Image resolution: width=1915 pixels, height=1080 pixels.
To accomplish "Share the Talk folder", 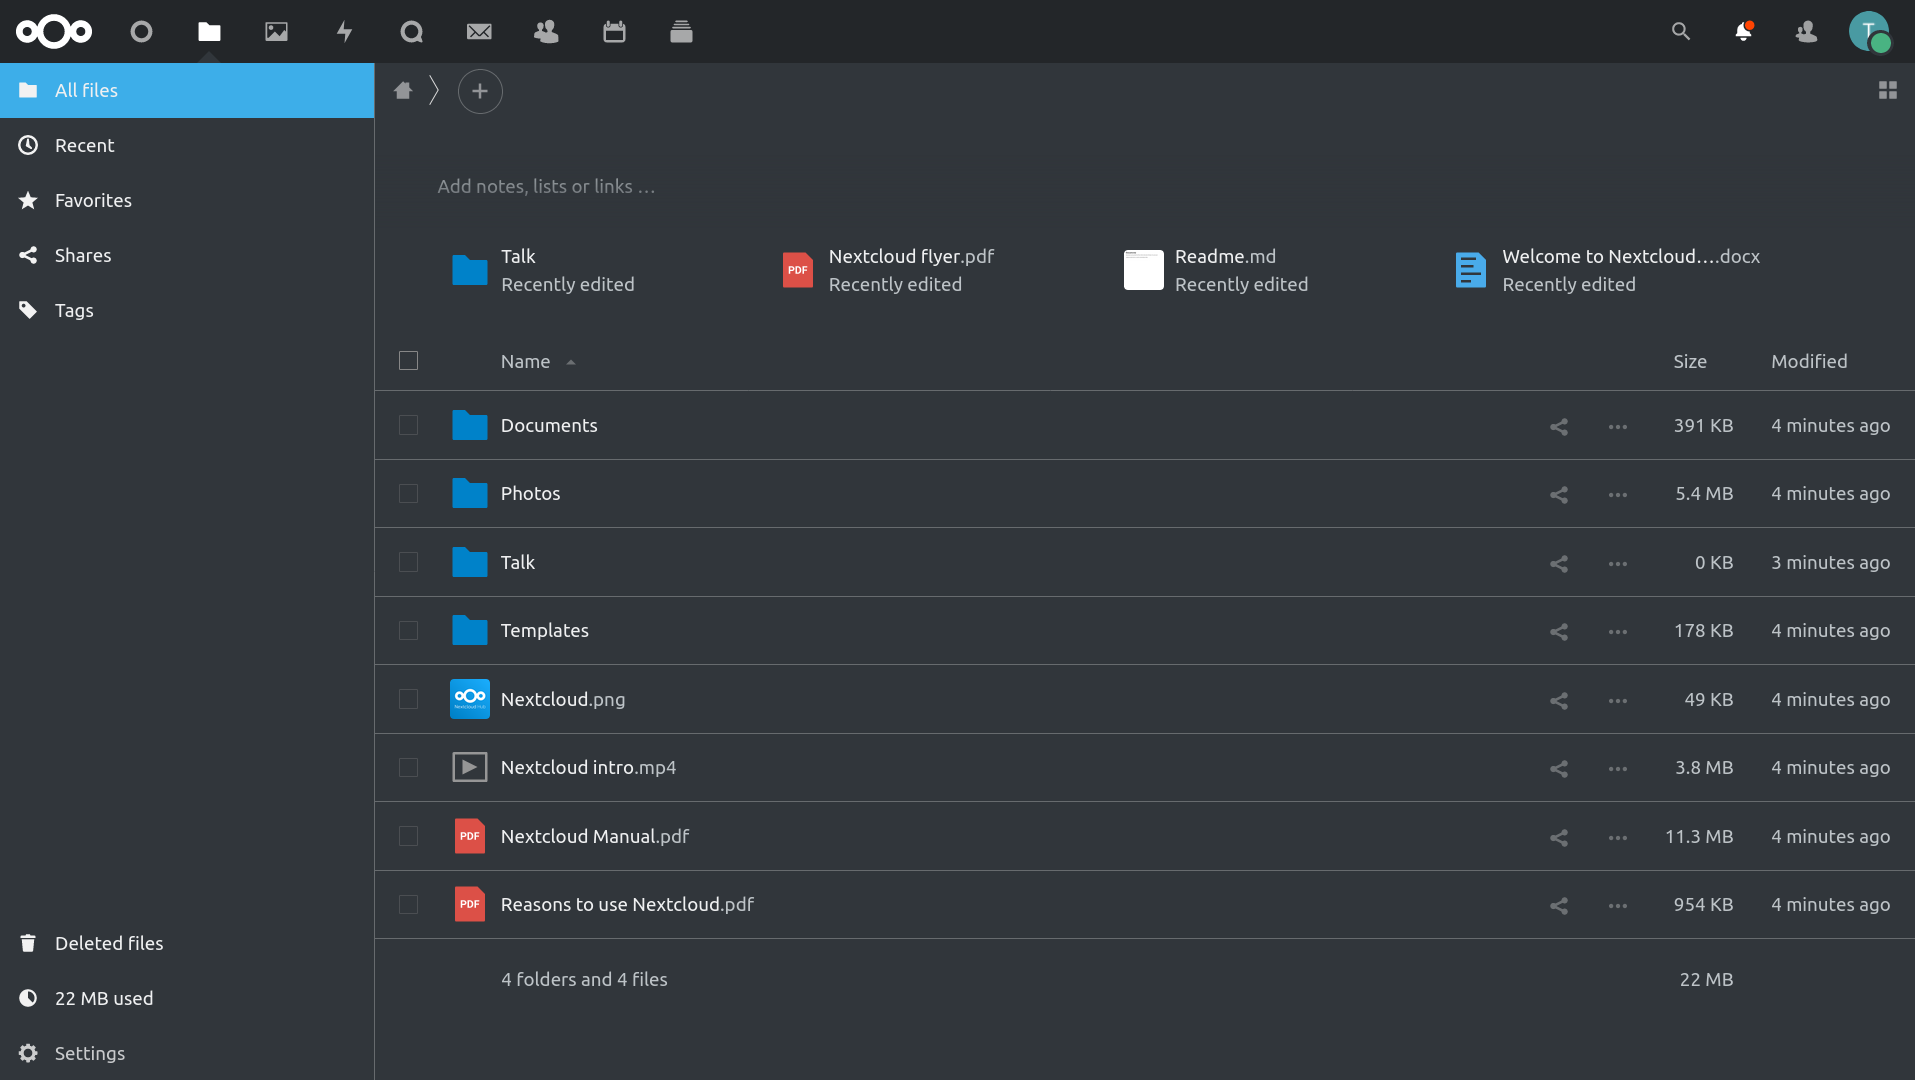I will (1558, 563).
